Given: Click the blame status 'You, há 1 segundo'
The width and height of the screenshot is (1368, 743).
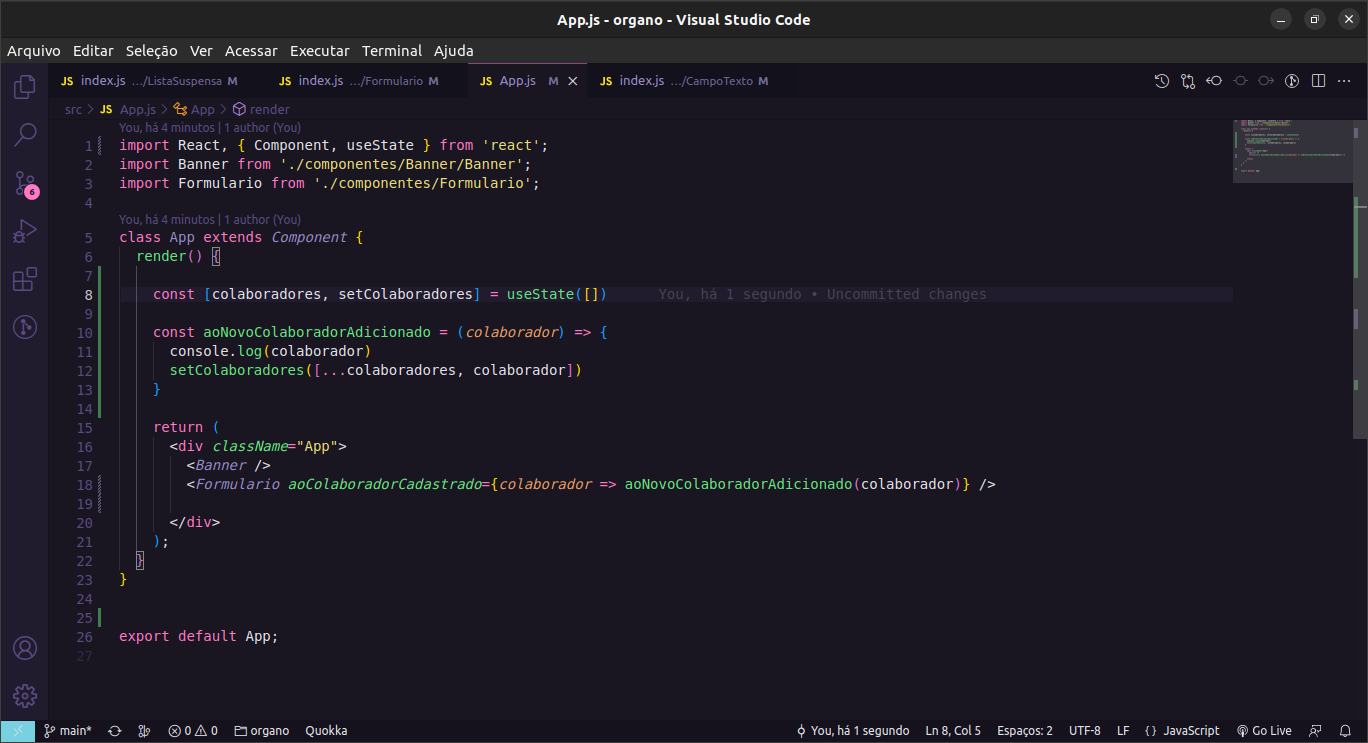Looking at the screenshot, I should [x=853, y=731].
